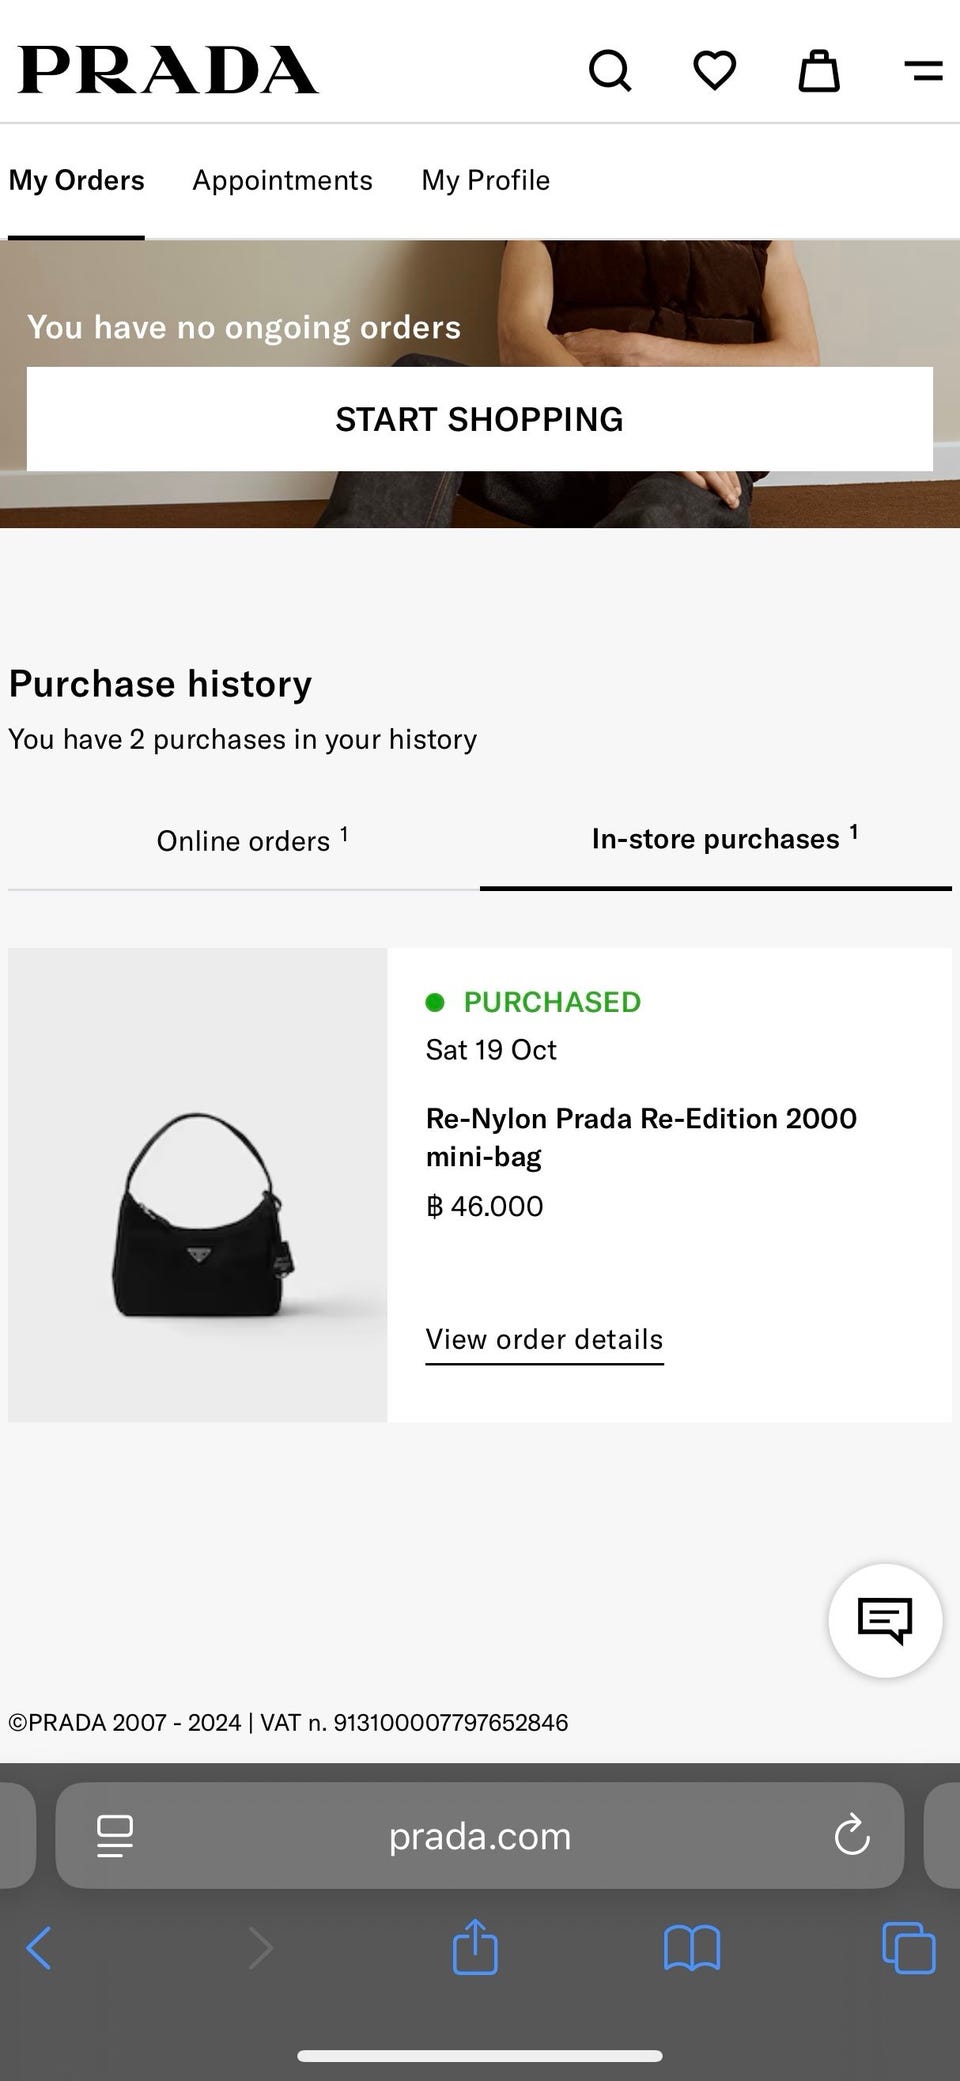Open the live chat bubble
Screen dimensions: 960x2081
tap(885, 1619)
